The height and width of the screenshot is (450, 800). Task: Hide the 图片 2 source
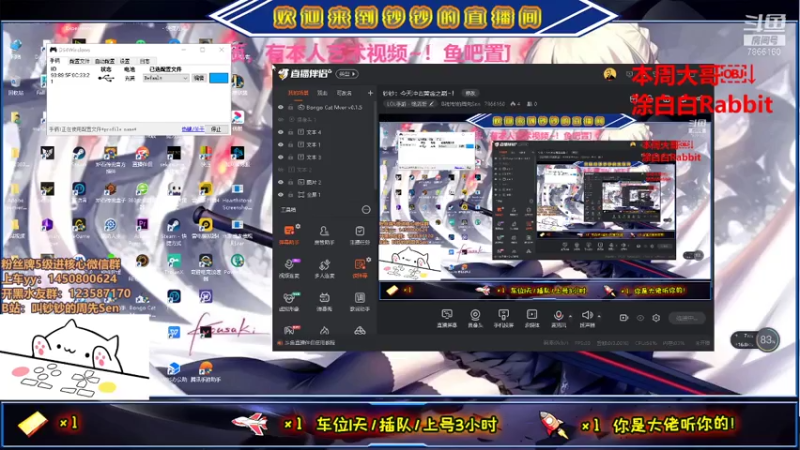tap(281, 182)
